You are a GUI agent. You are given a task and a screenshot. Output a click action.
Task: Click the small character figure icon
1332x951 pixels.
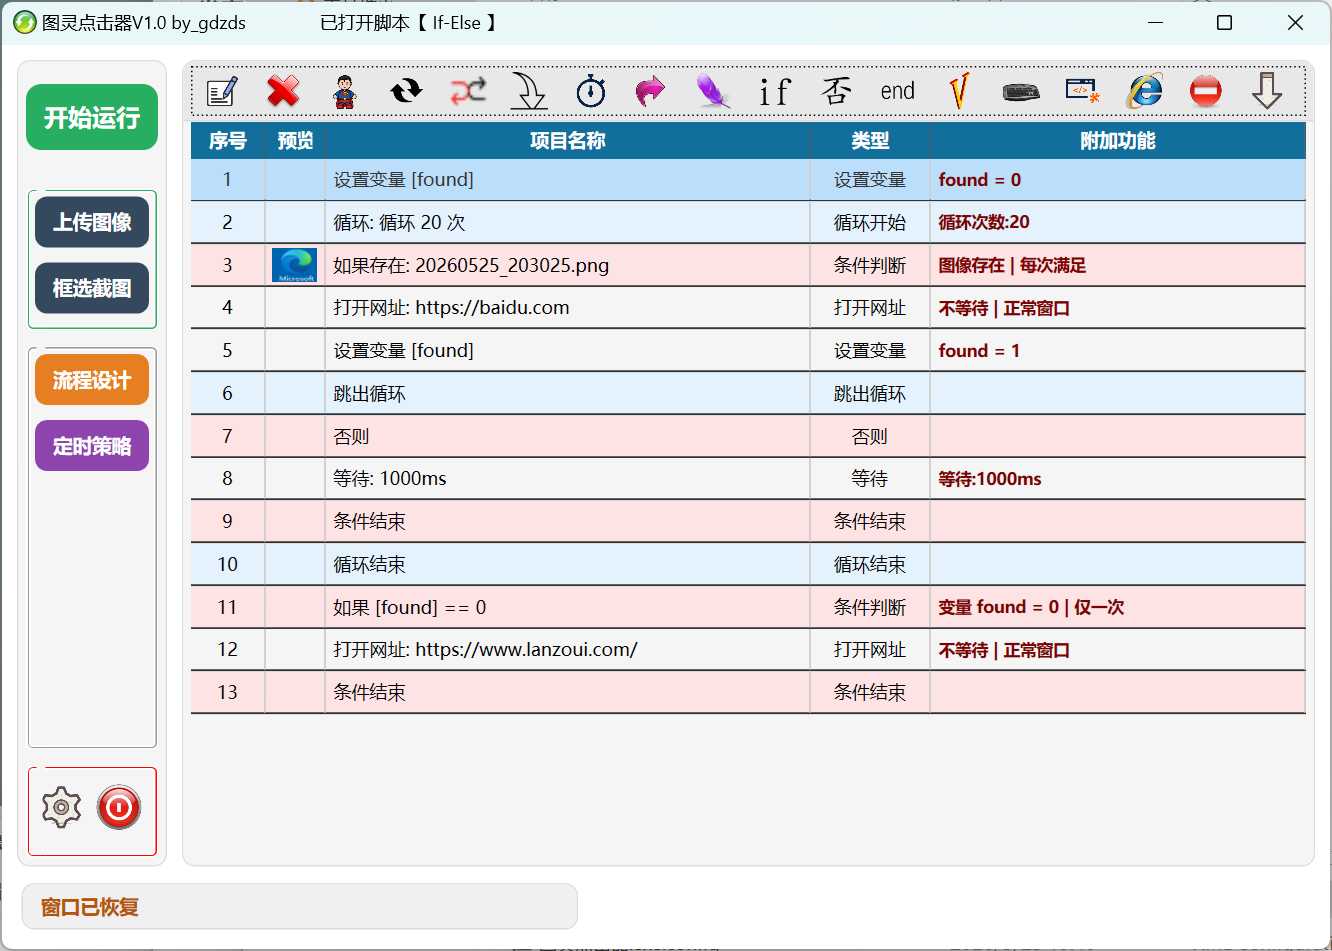345,92
